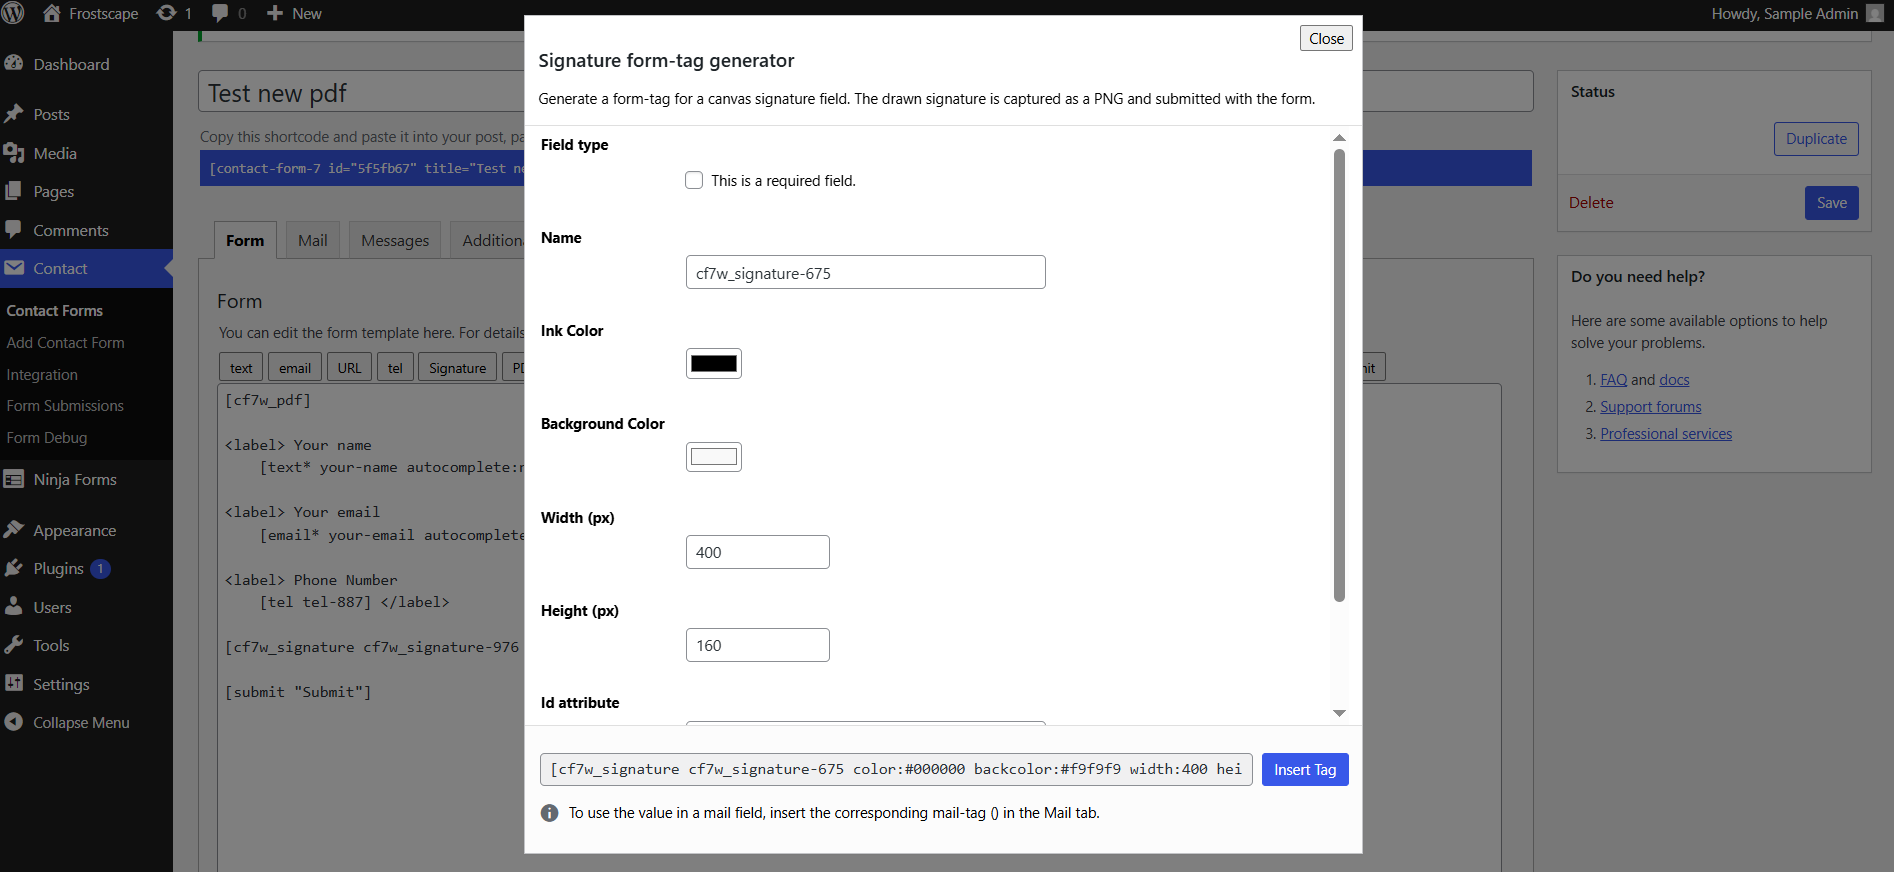Open Add Contact Form submenu item
1894x872 pixels.
click(x=66, y=342)
